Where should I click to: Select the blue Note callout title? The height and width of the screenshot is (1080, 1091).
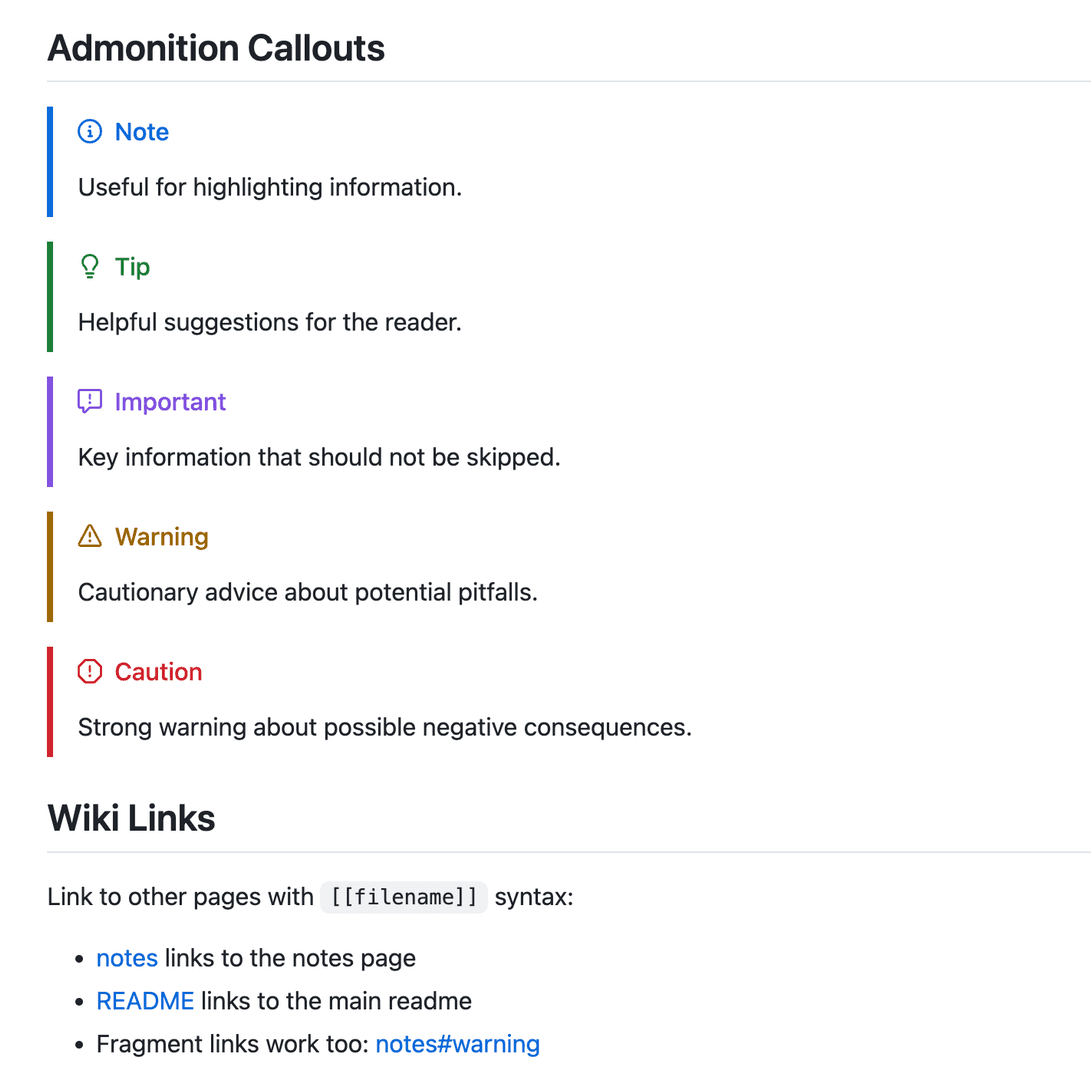pos(142,132)
